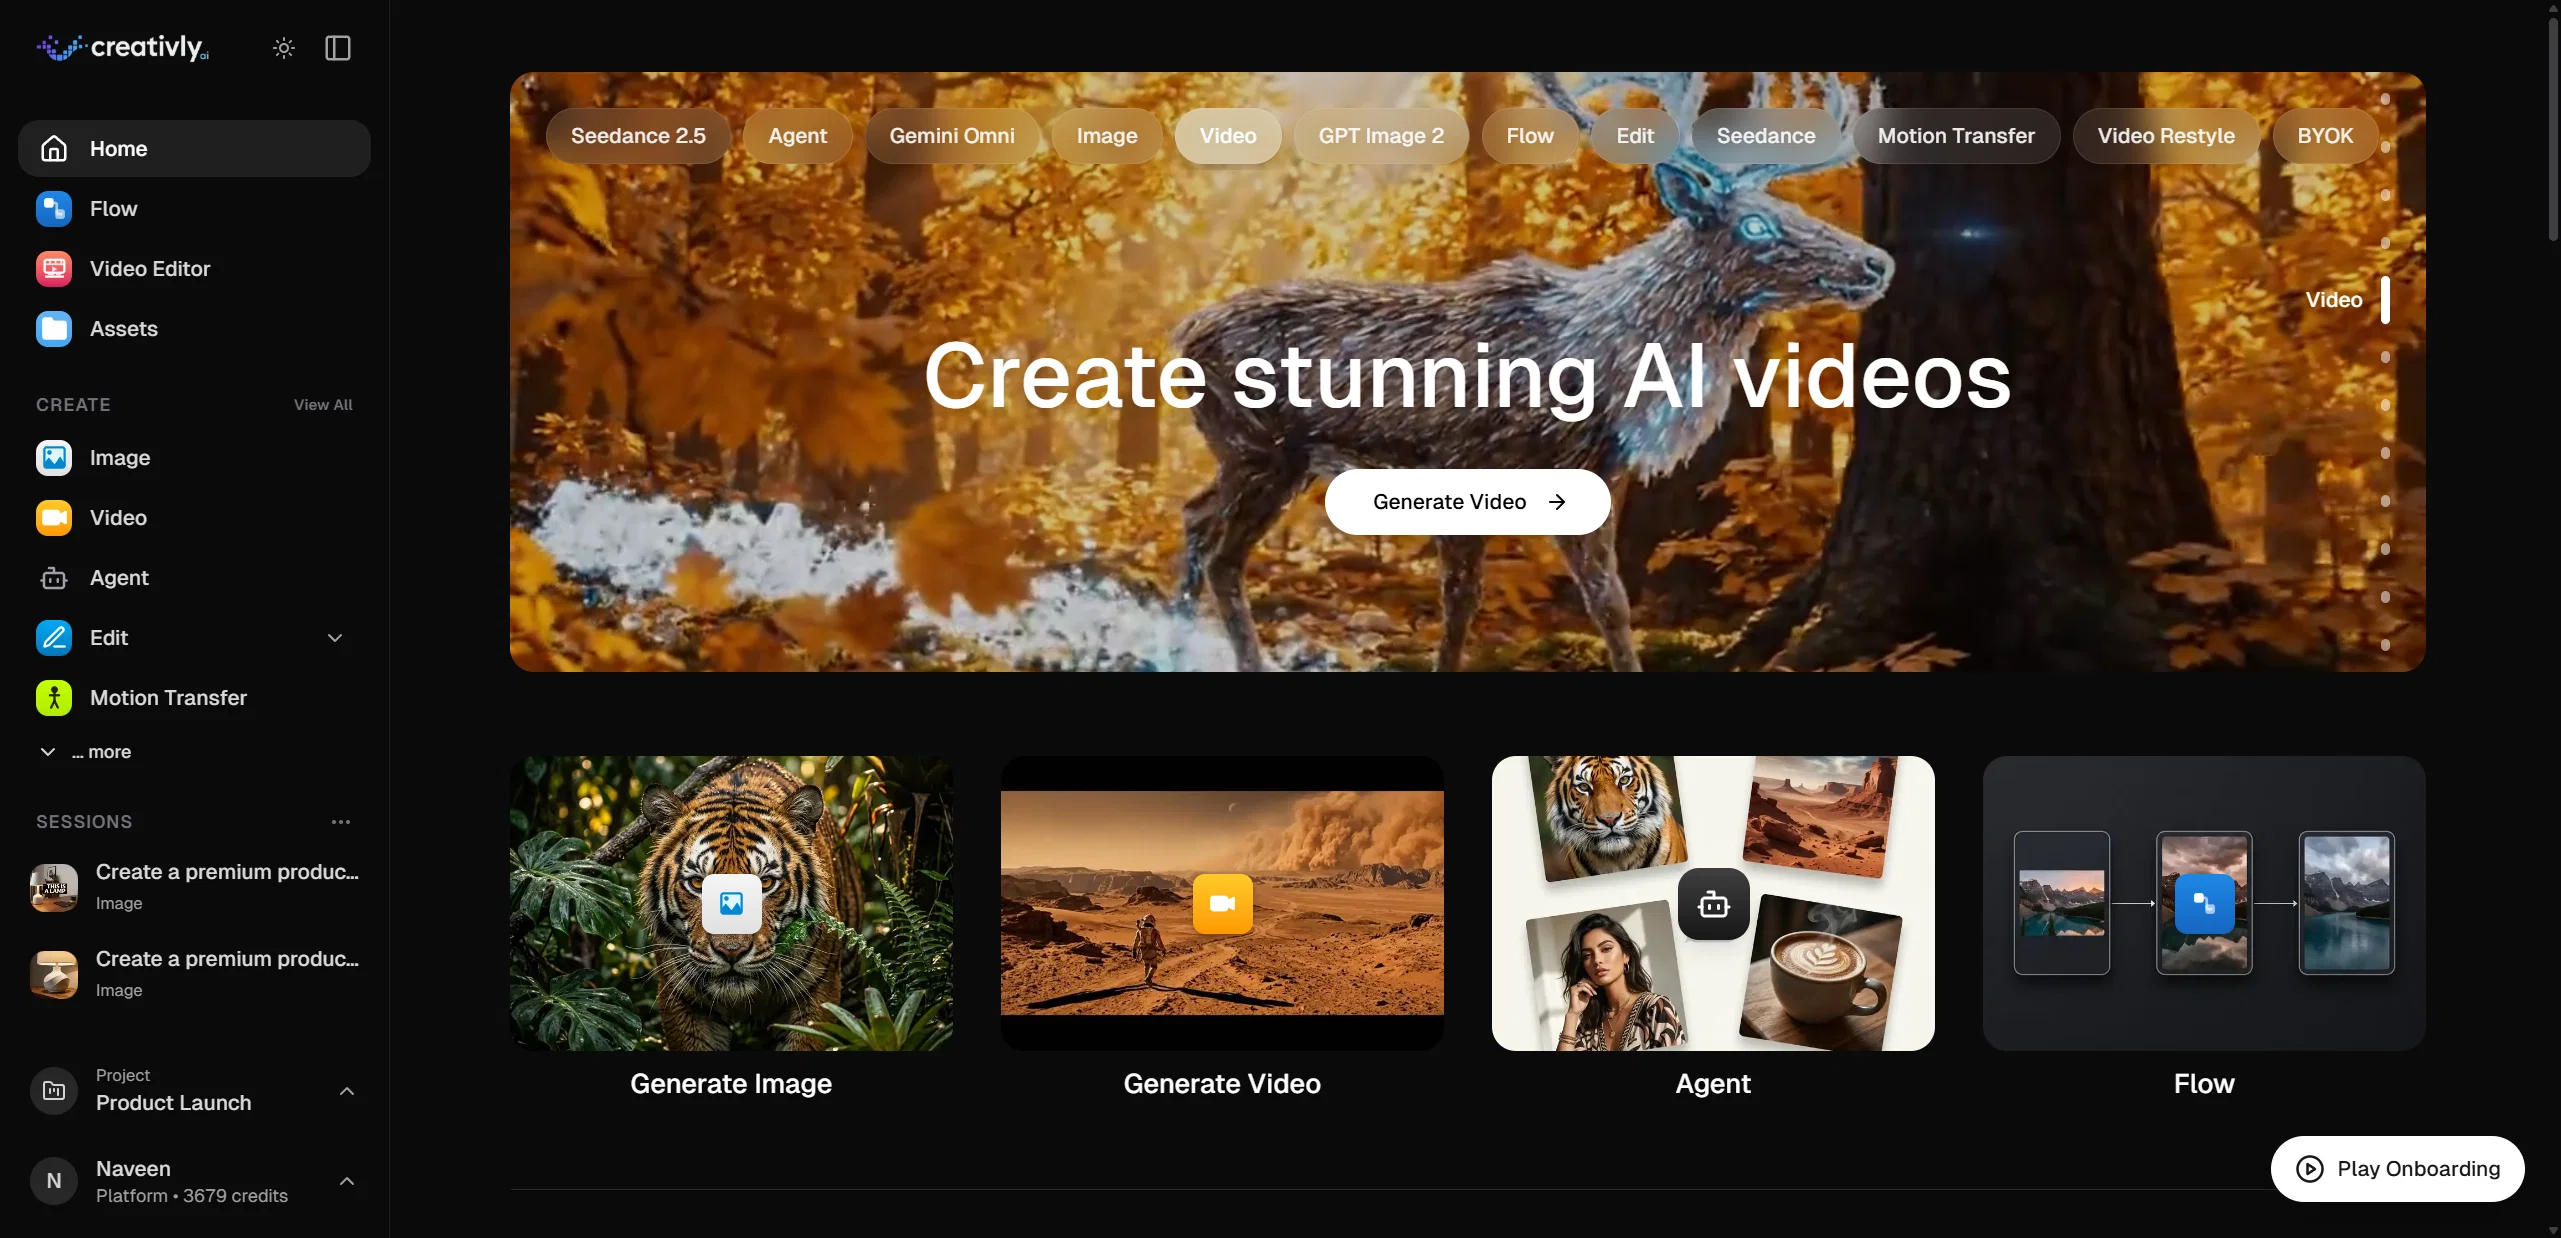This screenshot has width=2561, height=1238.
Task: Open the Edit pencil icon in sidebar
Action: [x=54, y=637]
